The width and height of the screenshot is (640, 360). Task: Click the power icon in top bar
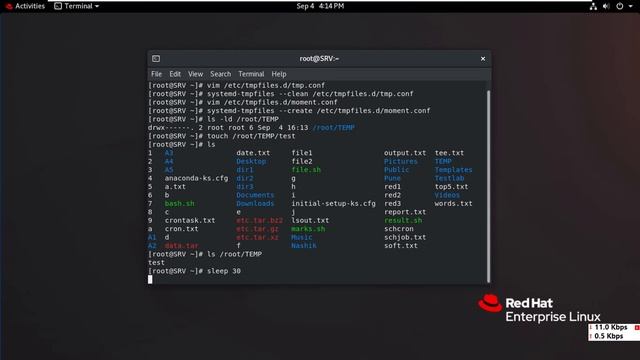pos(620,6)
